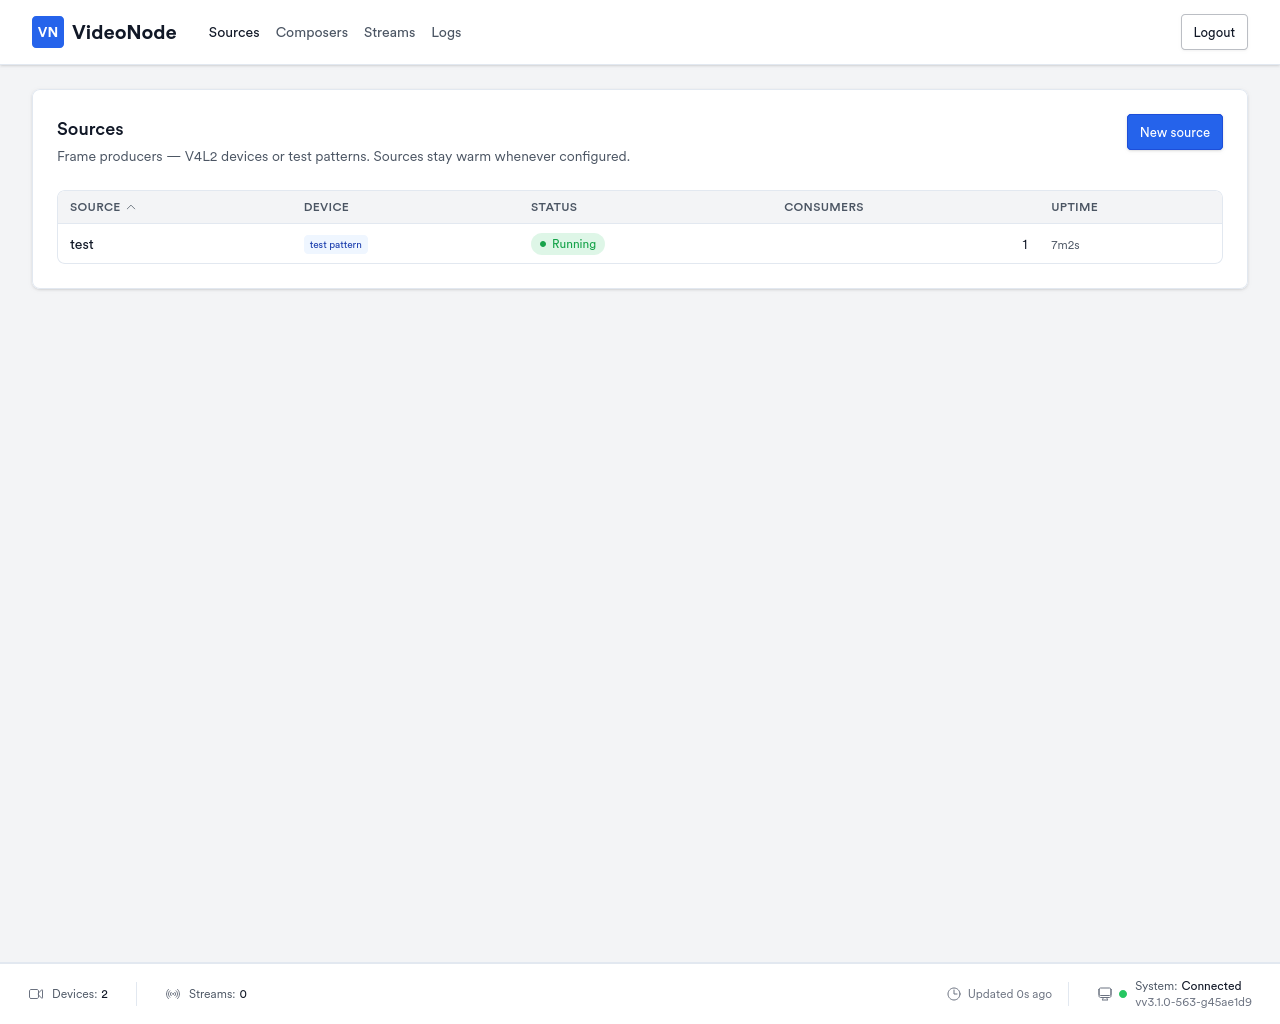Click the system monitor icon in footer
Screen dimensions: 1280x1024
click(1105, 994)
